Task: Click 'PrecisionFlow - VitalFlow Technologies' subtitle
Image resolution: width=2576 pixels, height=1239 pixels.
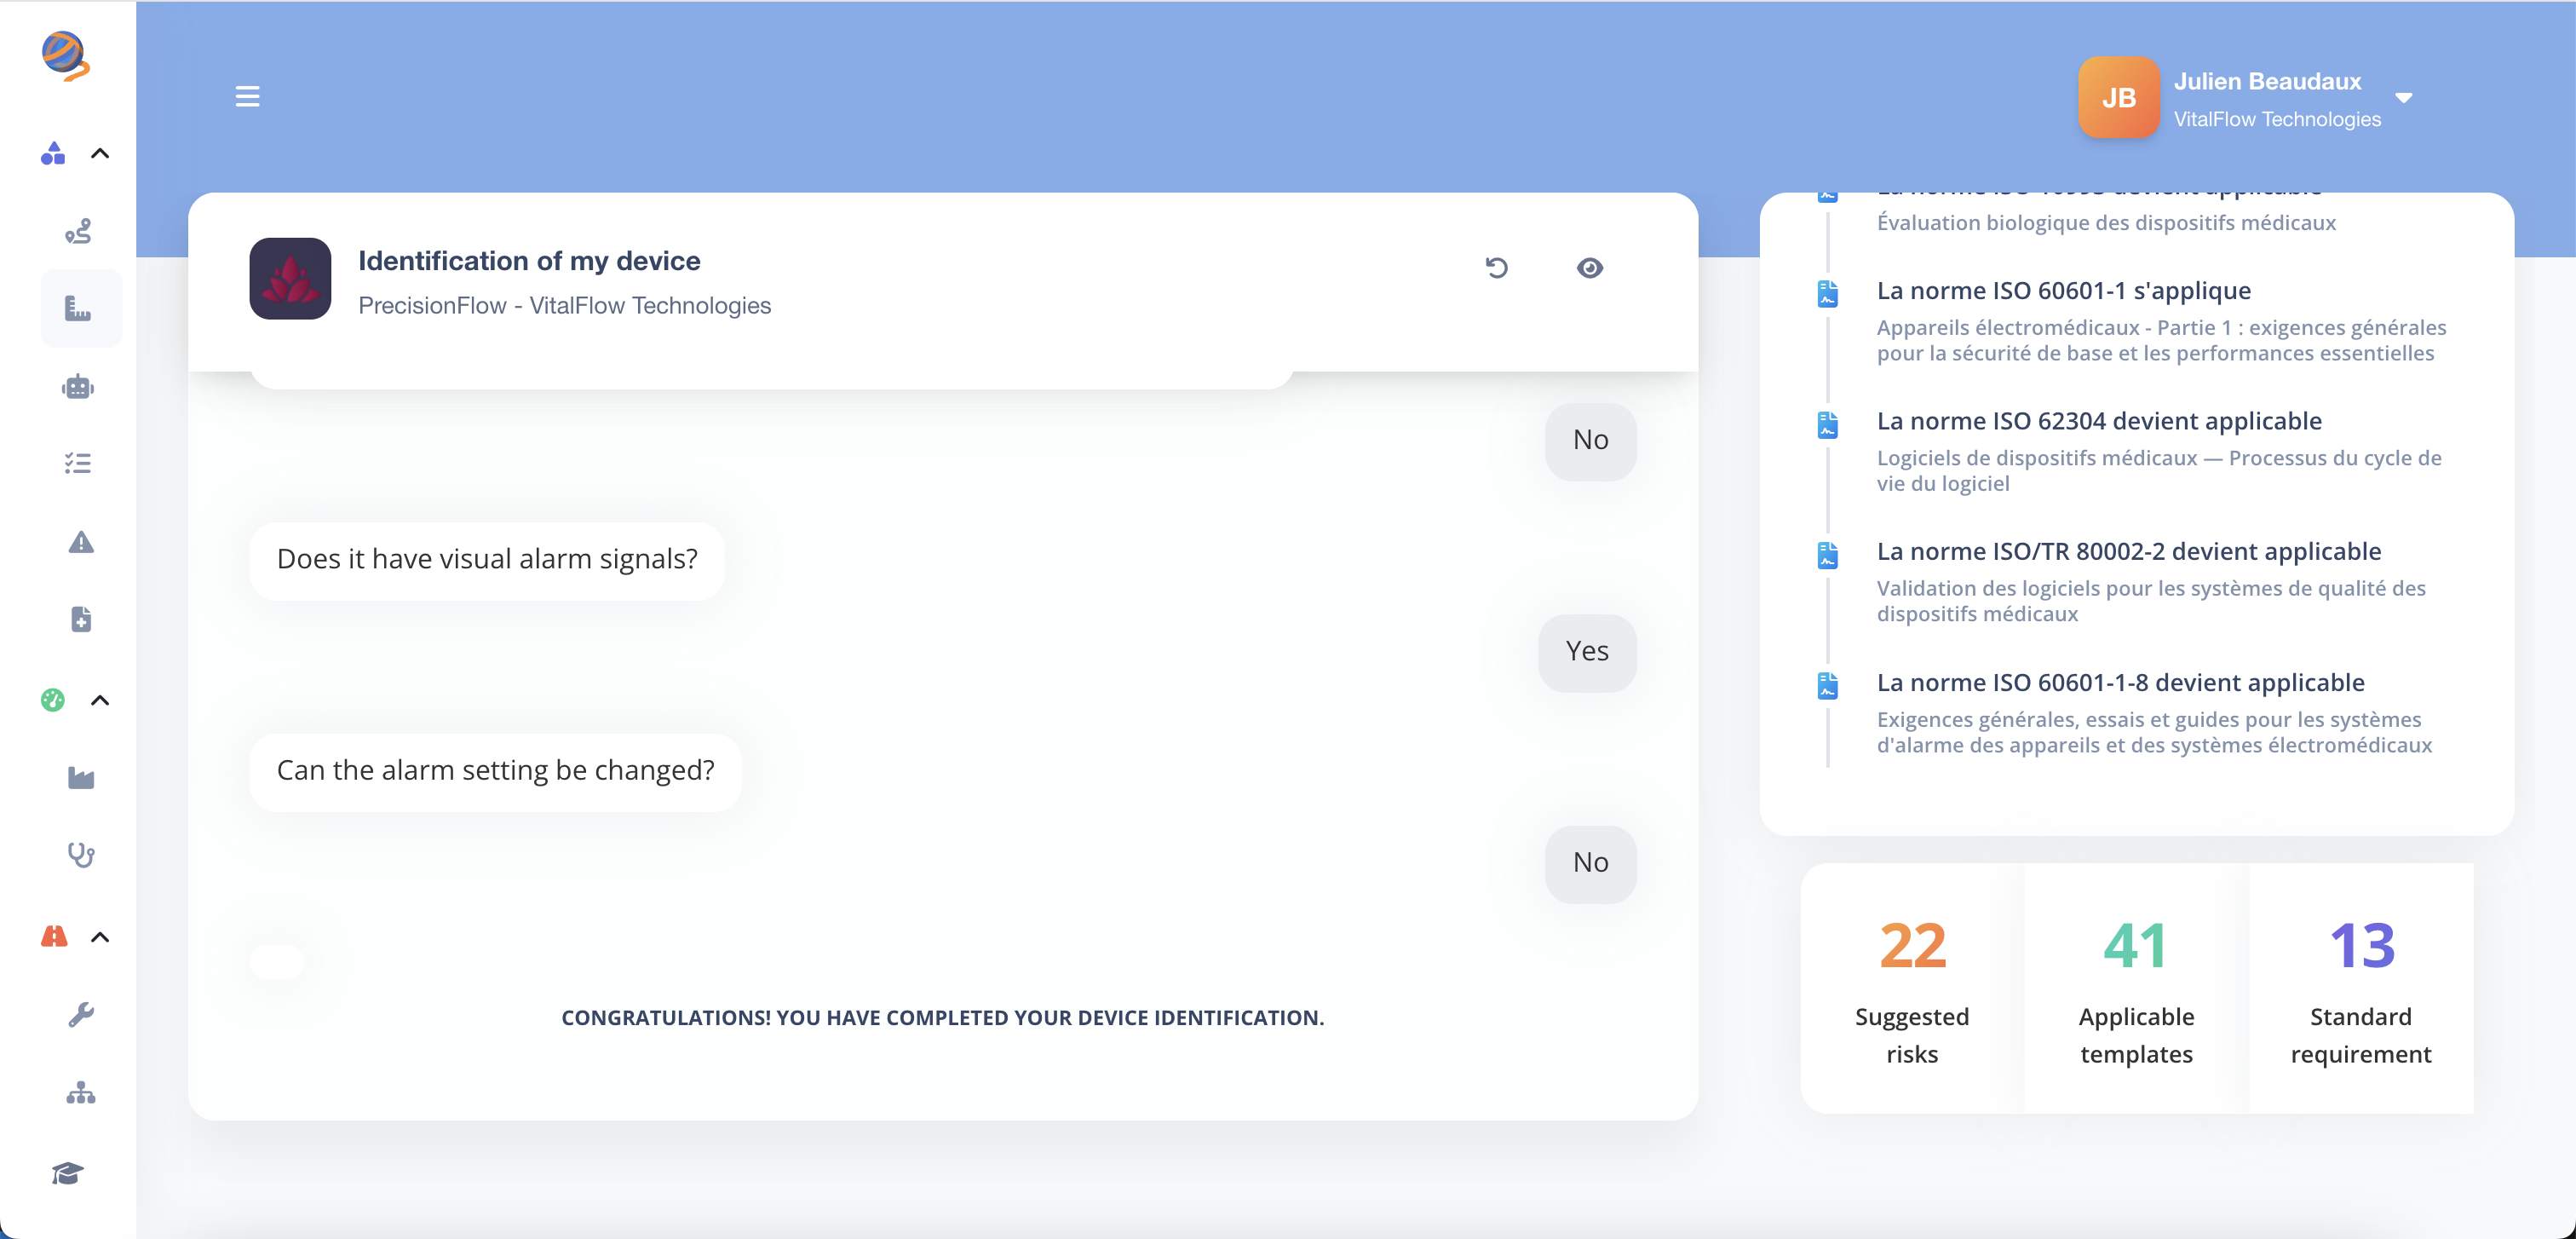Action: (564, 305)
